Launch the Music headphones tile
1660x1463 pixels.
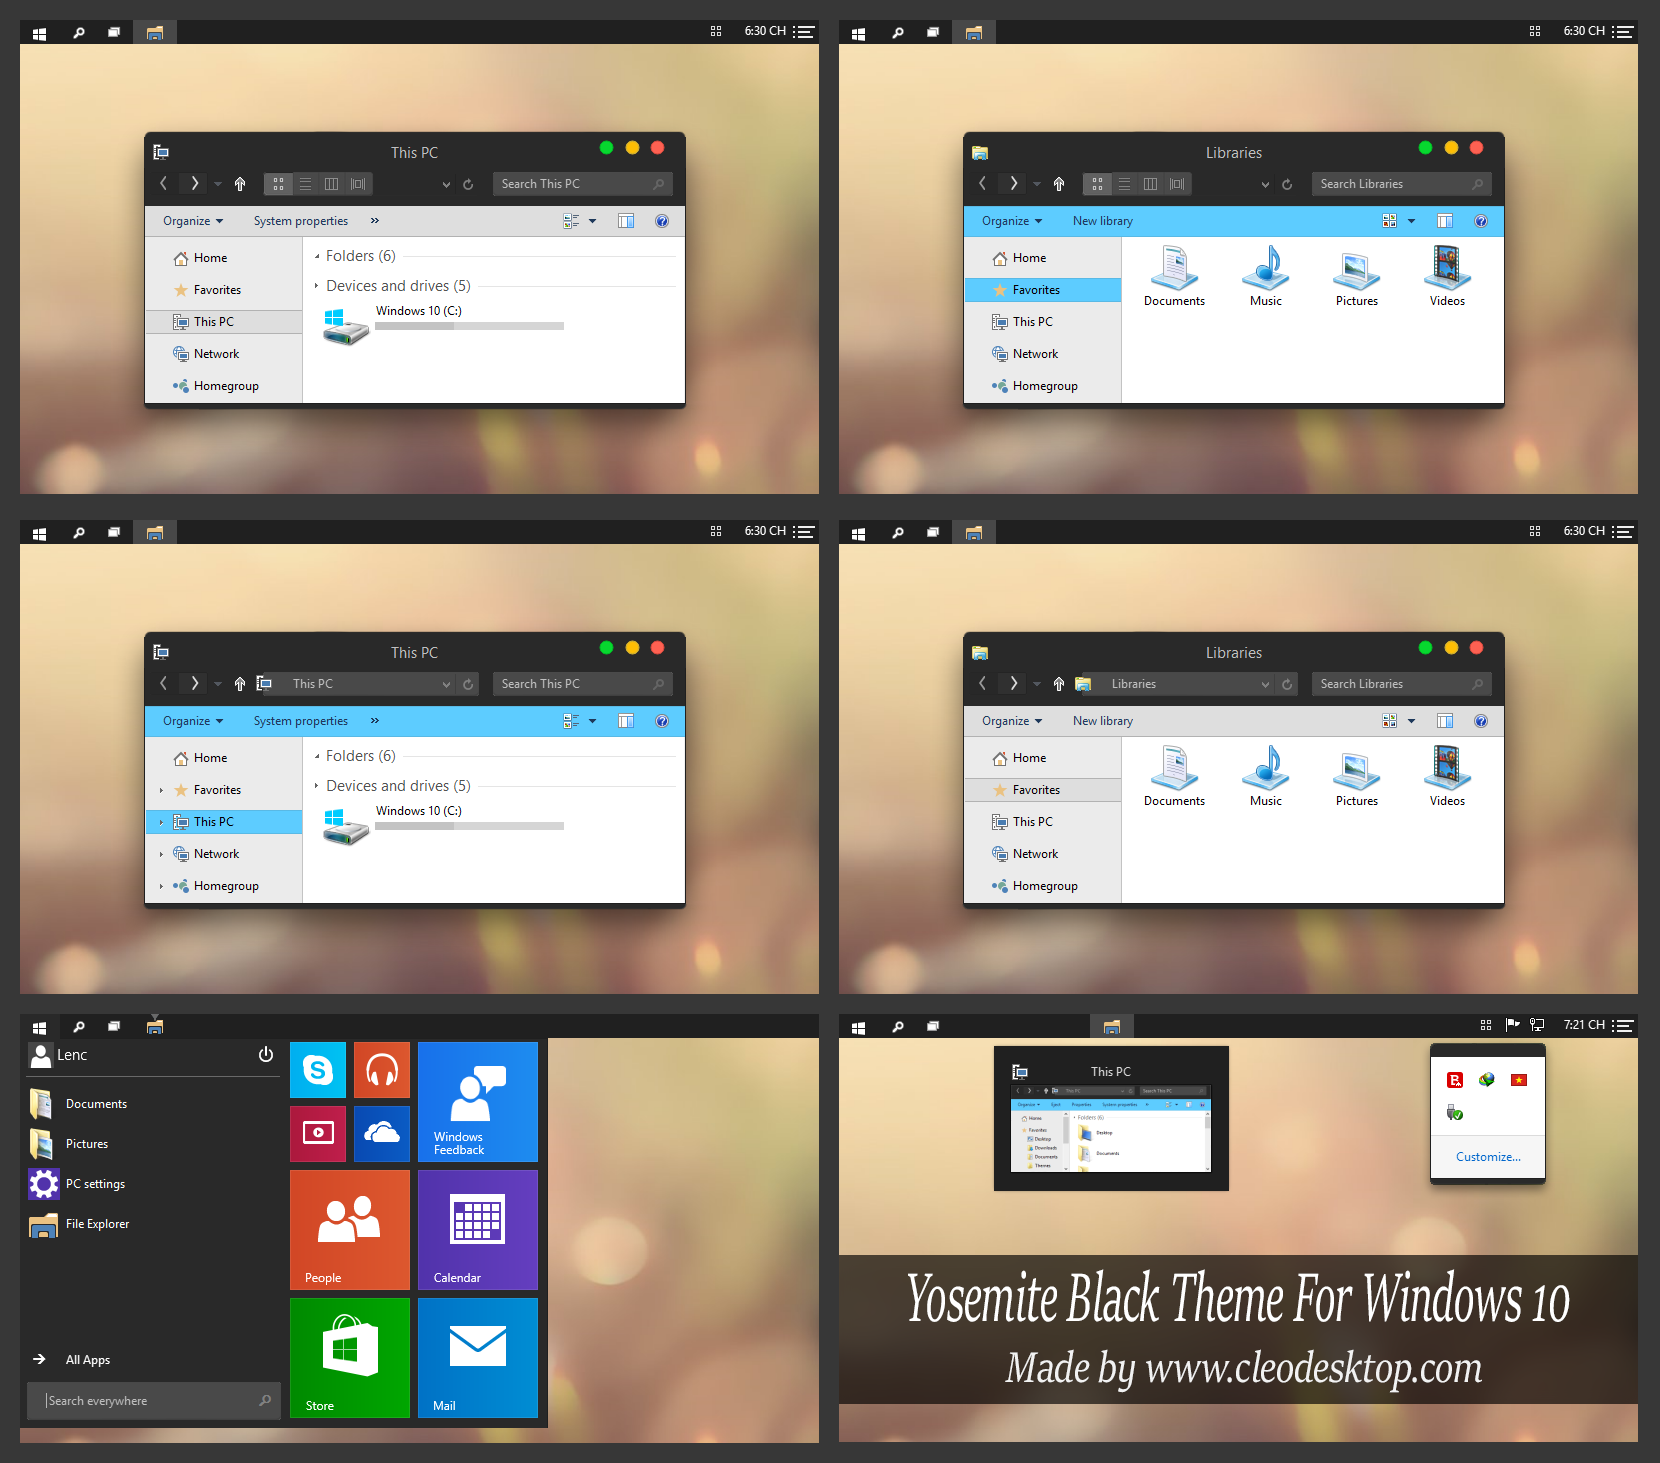click(x=382, y=1070)
